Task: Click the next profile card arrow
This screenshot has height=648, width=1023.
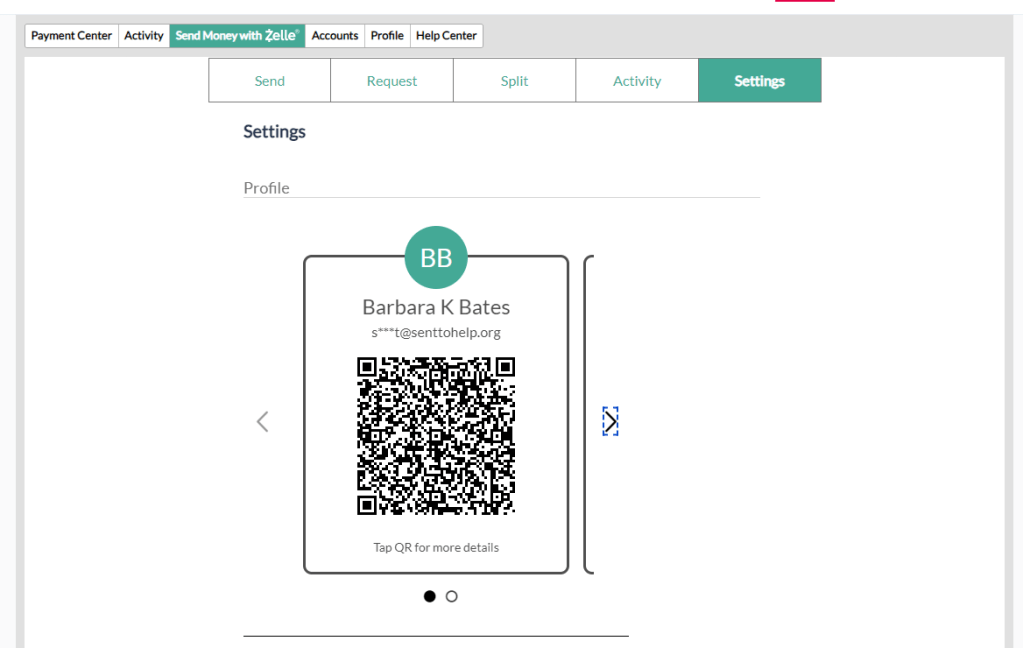Action: pos(610,422)
